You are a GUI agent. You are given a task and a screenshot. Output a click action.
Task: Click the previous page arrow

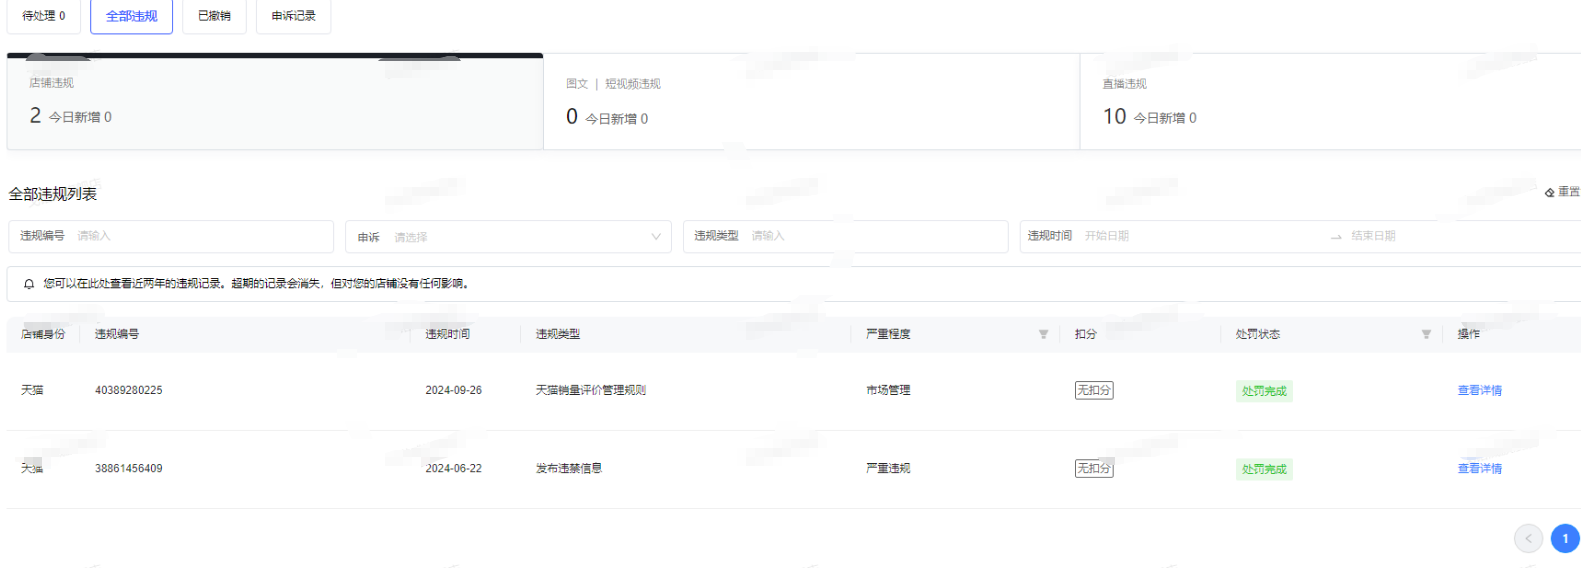[x=1527, y=538]
